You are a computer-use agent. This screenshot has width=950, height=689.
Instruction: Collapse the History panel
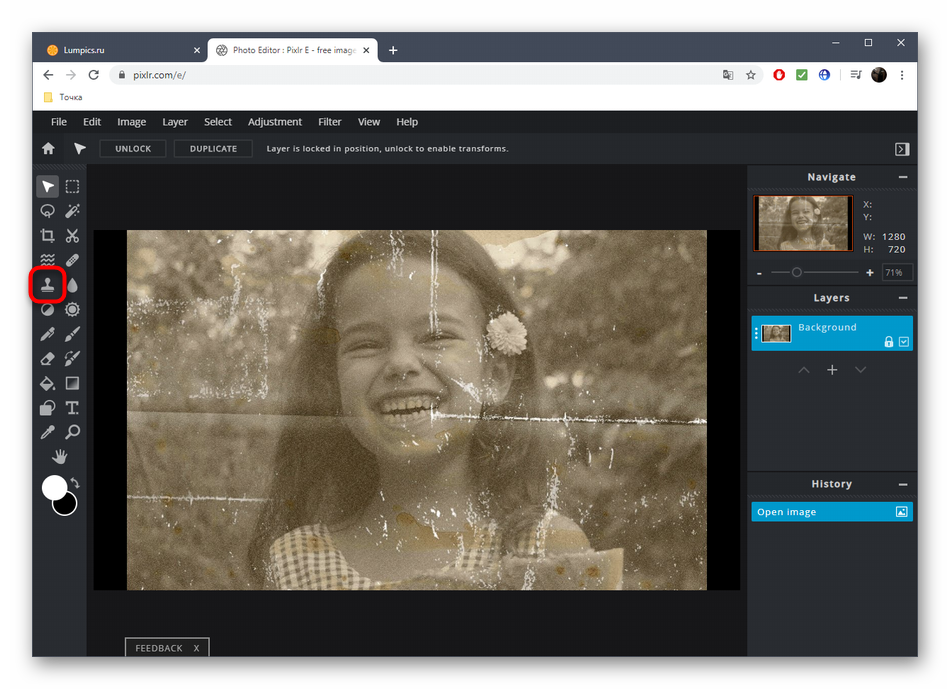click(x=903, y=484)
